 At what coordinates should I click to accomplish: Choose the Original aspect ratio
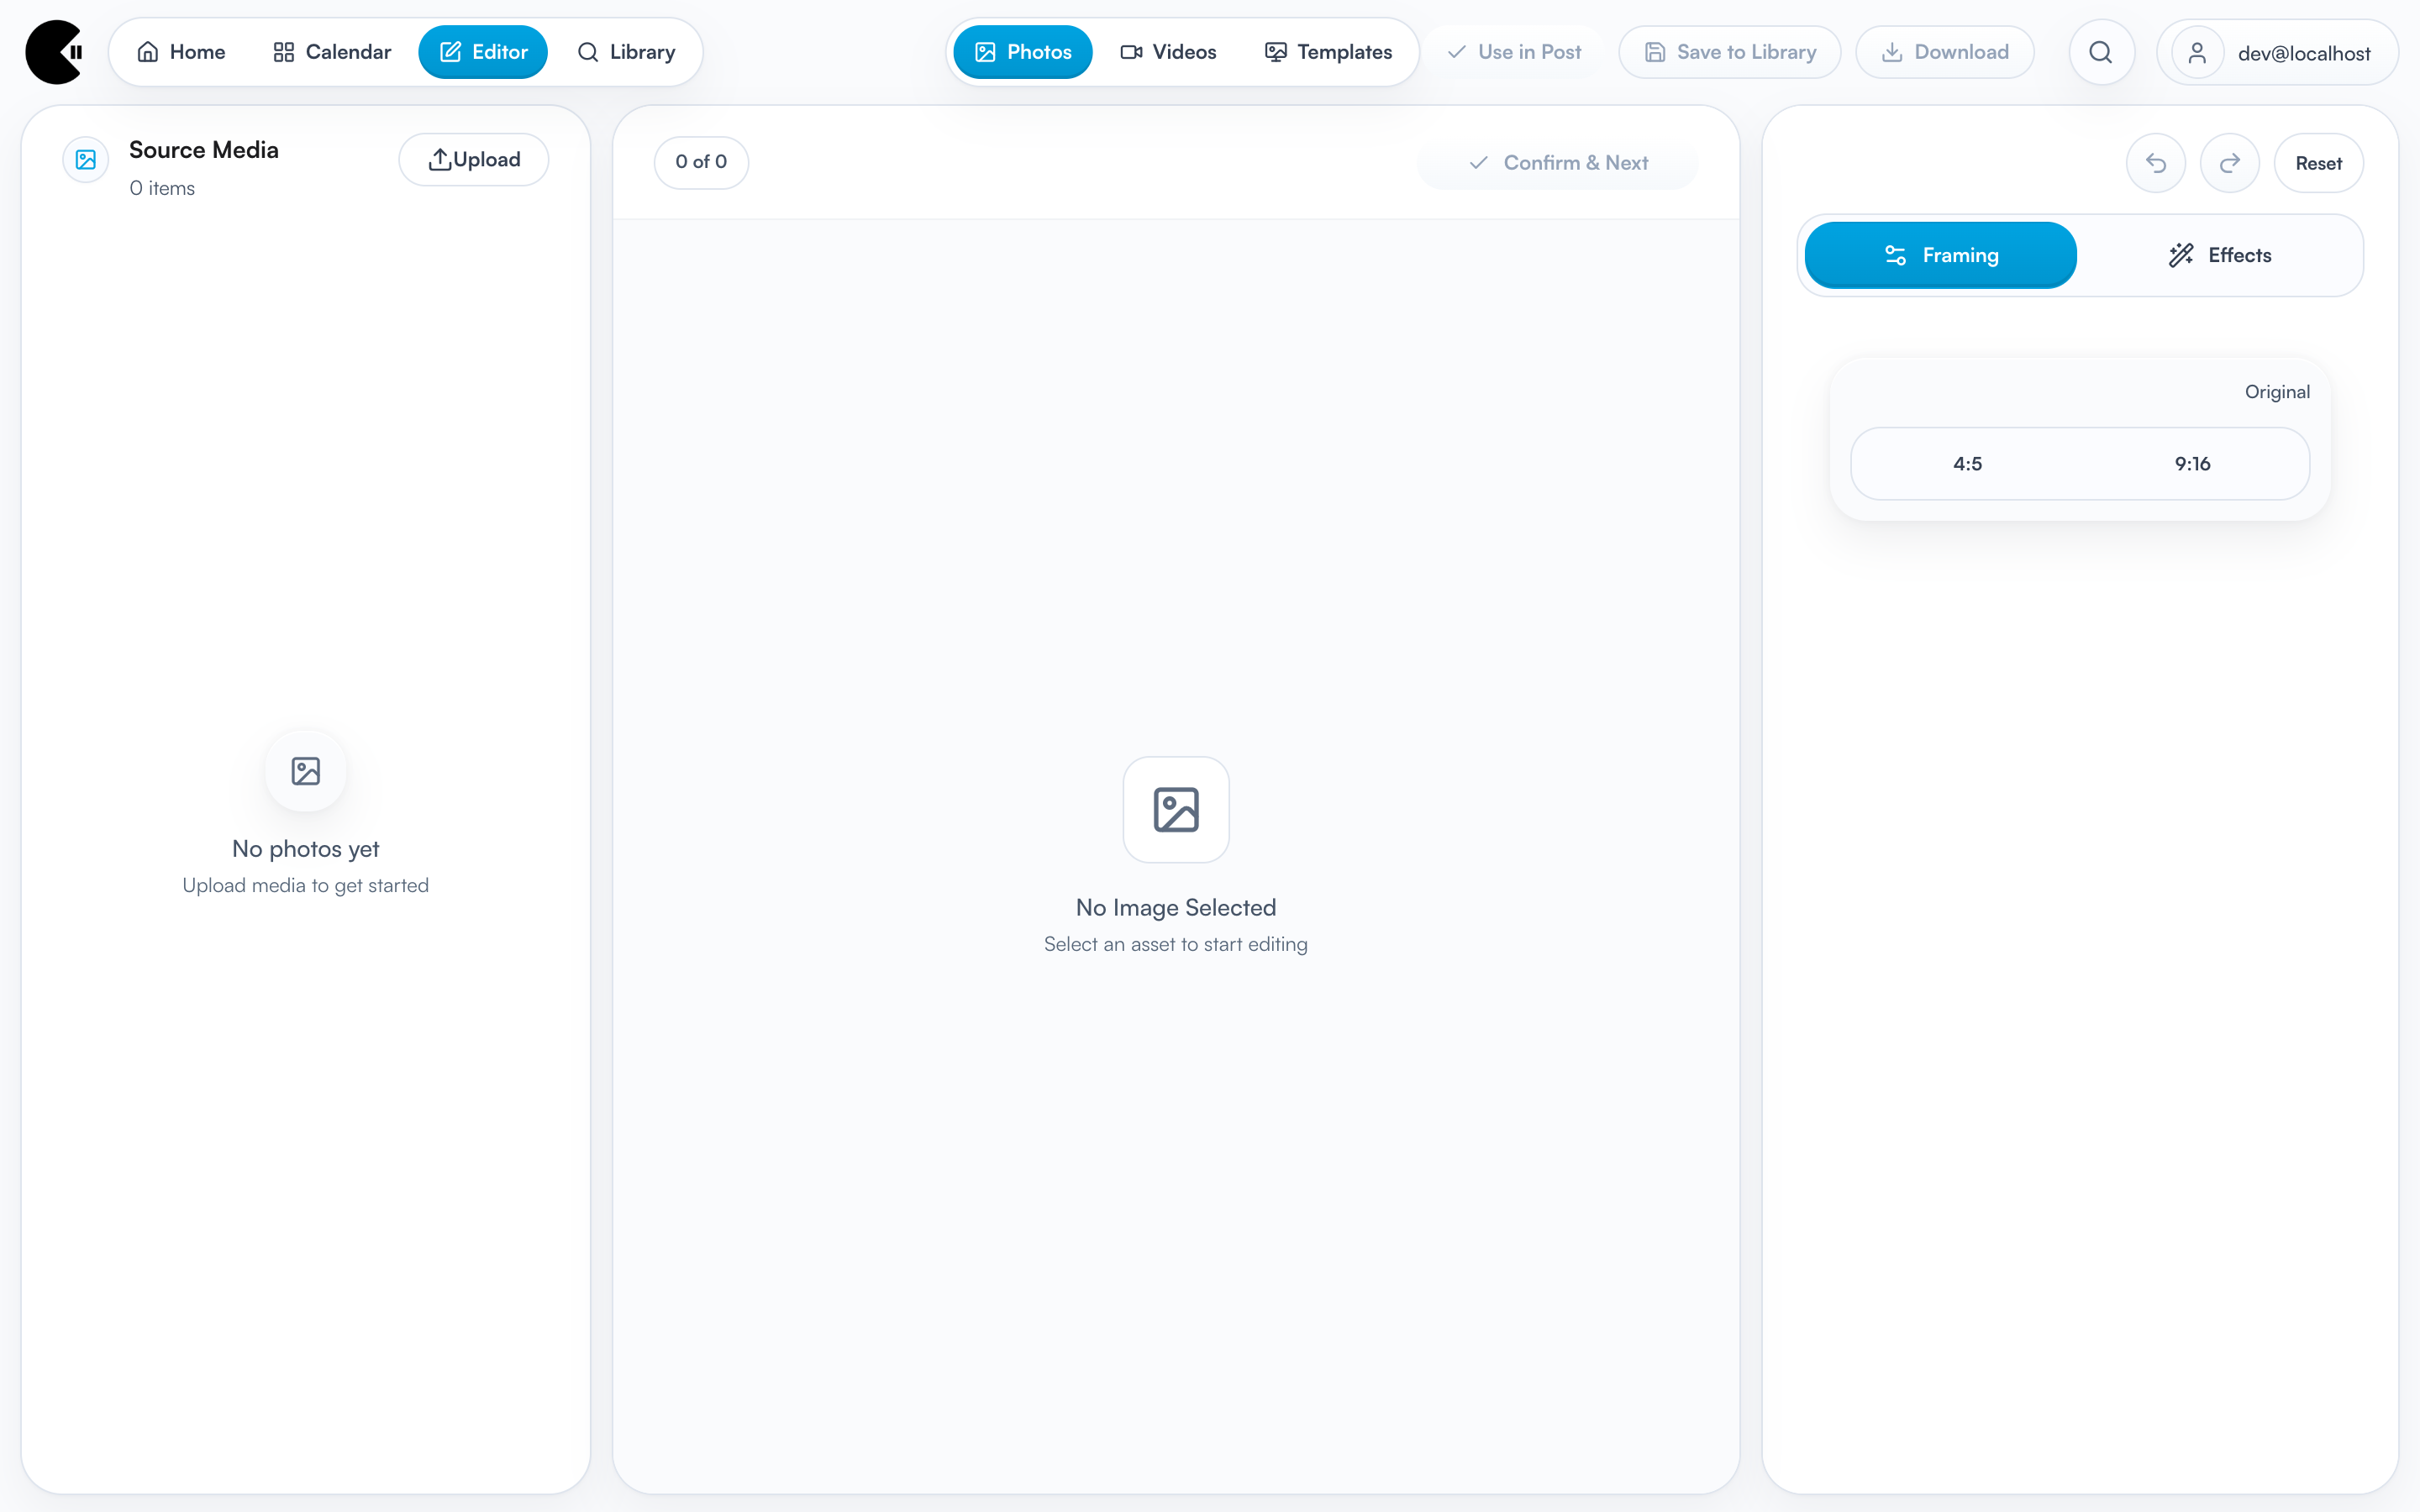click(x=2276, y=392)
